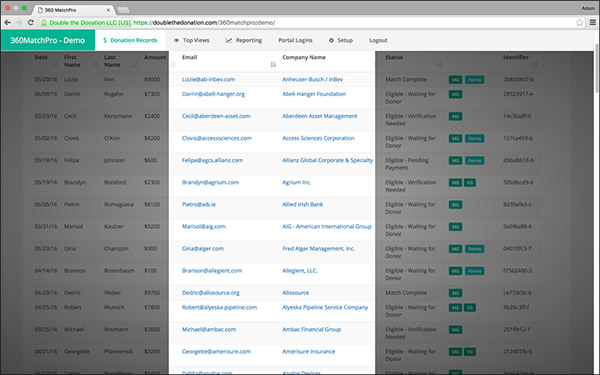
Task: Sort by Date column arrows
Action: click(55, 65)
